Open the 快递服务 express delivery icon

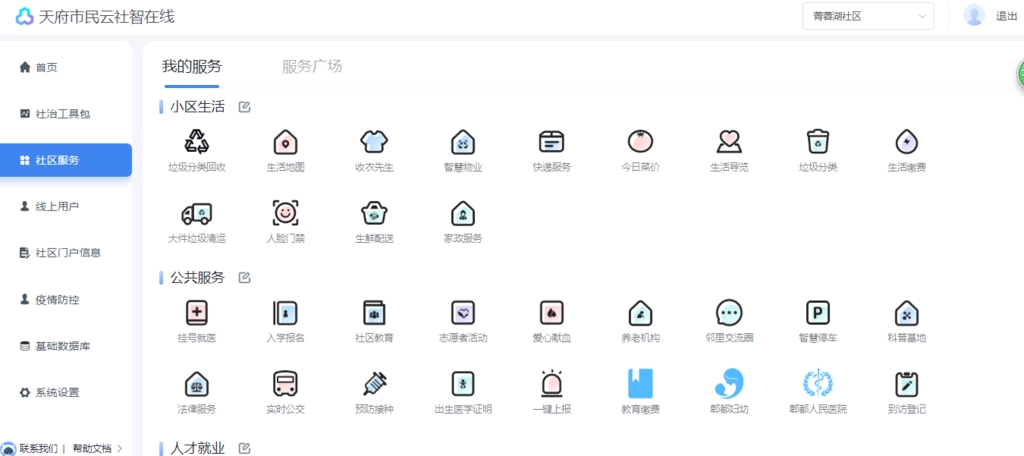click(551, 142)
